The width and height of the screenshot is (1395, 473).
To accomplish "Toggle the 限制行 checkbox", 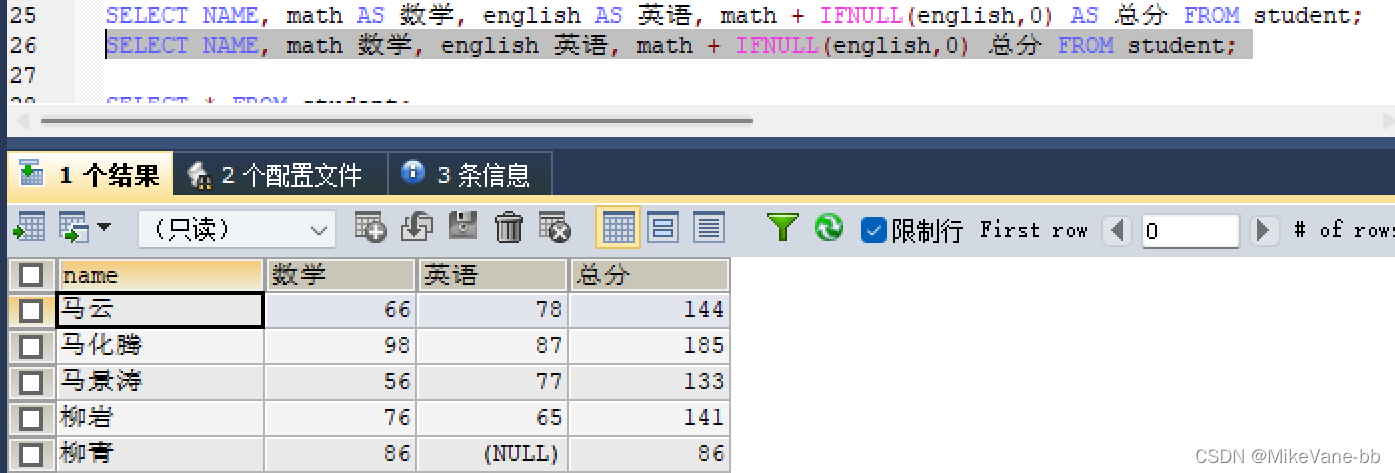I will (x=874, y=231).
